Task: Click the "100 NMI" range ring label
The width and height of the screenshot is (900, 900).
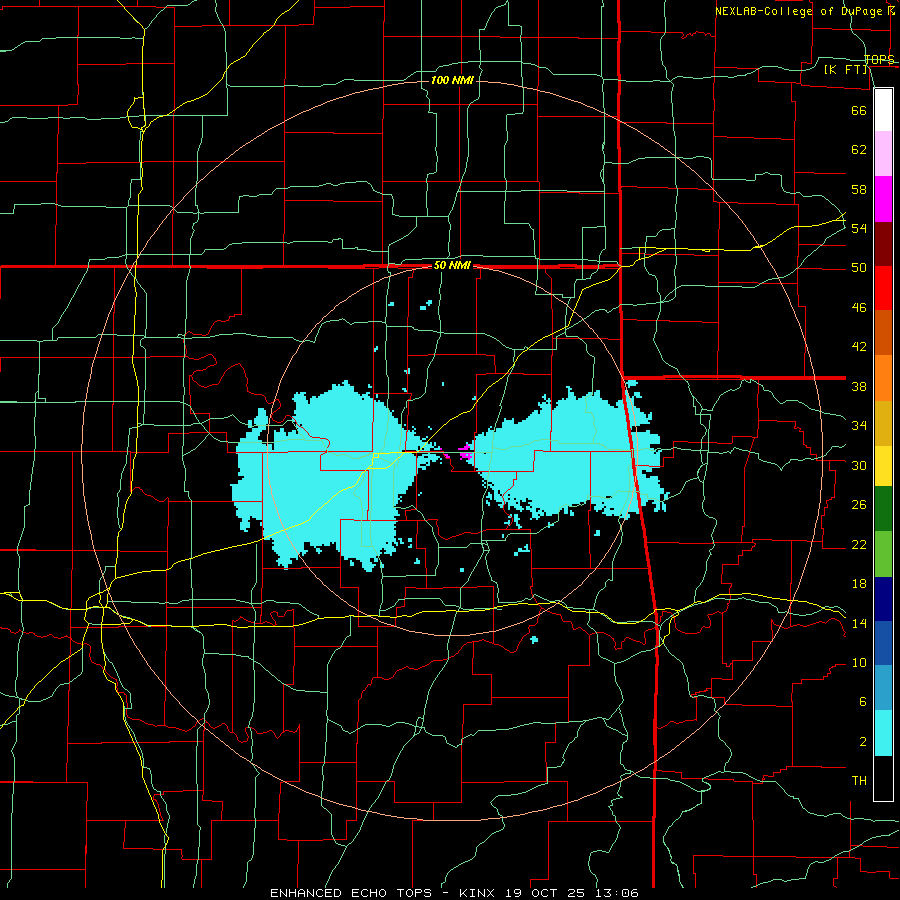Action: (x=452, y=80)
